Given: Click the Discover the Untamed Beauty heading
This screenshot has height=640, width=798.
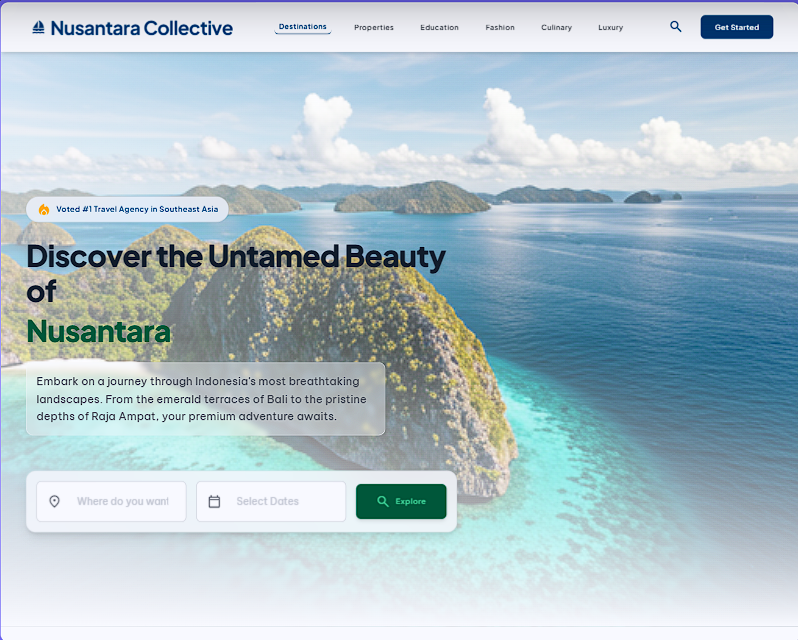Looking at the screenshot, I should point(236,275).
